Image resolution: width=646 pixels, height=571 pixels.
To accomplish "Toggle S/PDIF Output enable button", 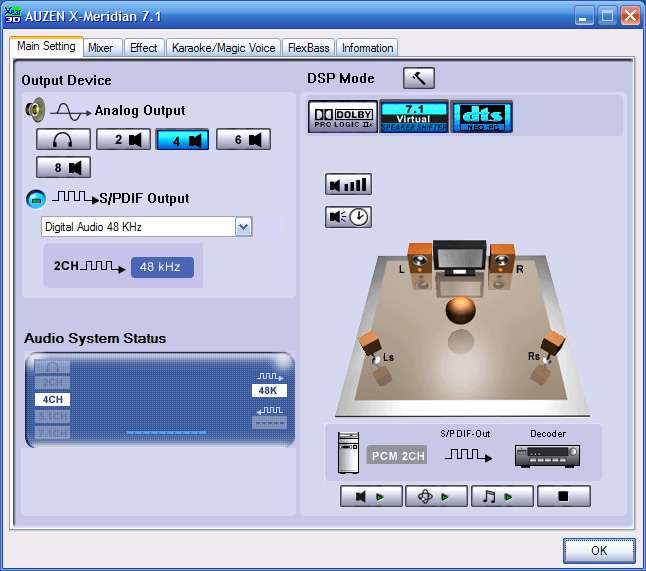I will coord(36,199).
